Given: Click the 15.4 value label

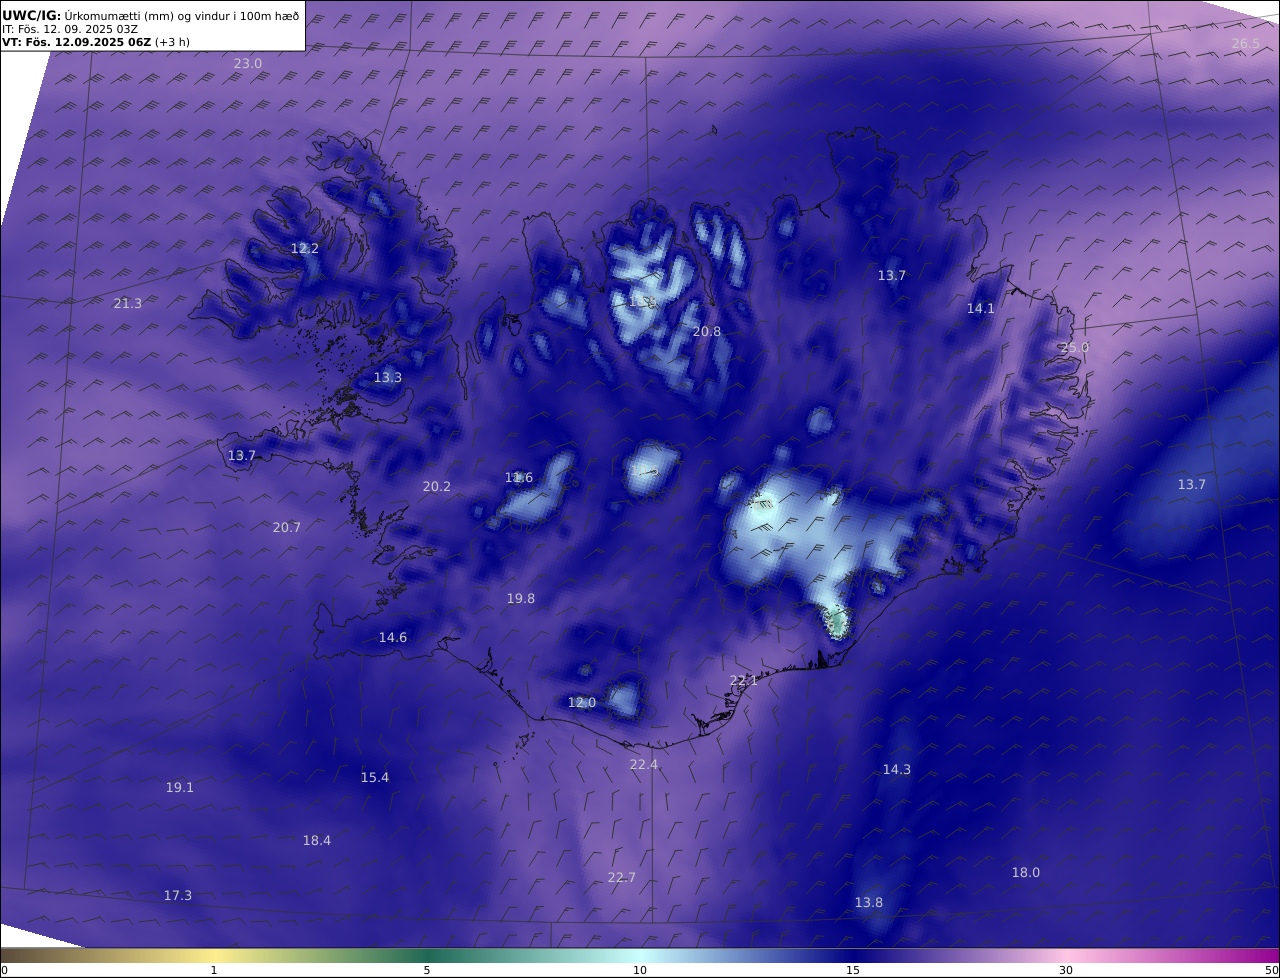Looking at the screenshot, I should coord(375,778).
